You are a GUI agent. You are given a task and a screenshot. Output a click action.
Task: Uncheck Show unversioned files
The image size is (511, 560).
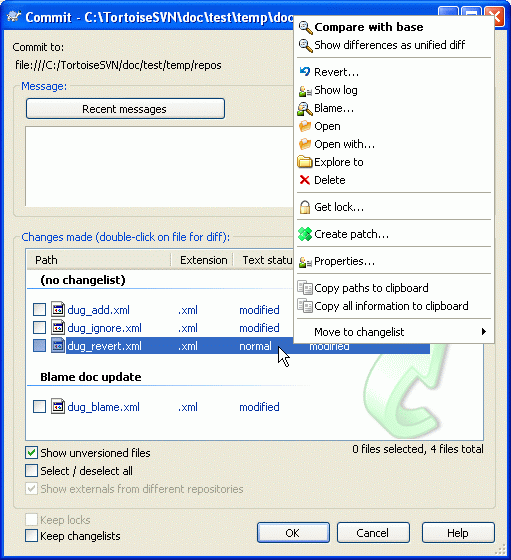click(31, 453)
